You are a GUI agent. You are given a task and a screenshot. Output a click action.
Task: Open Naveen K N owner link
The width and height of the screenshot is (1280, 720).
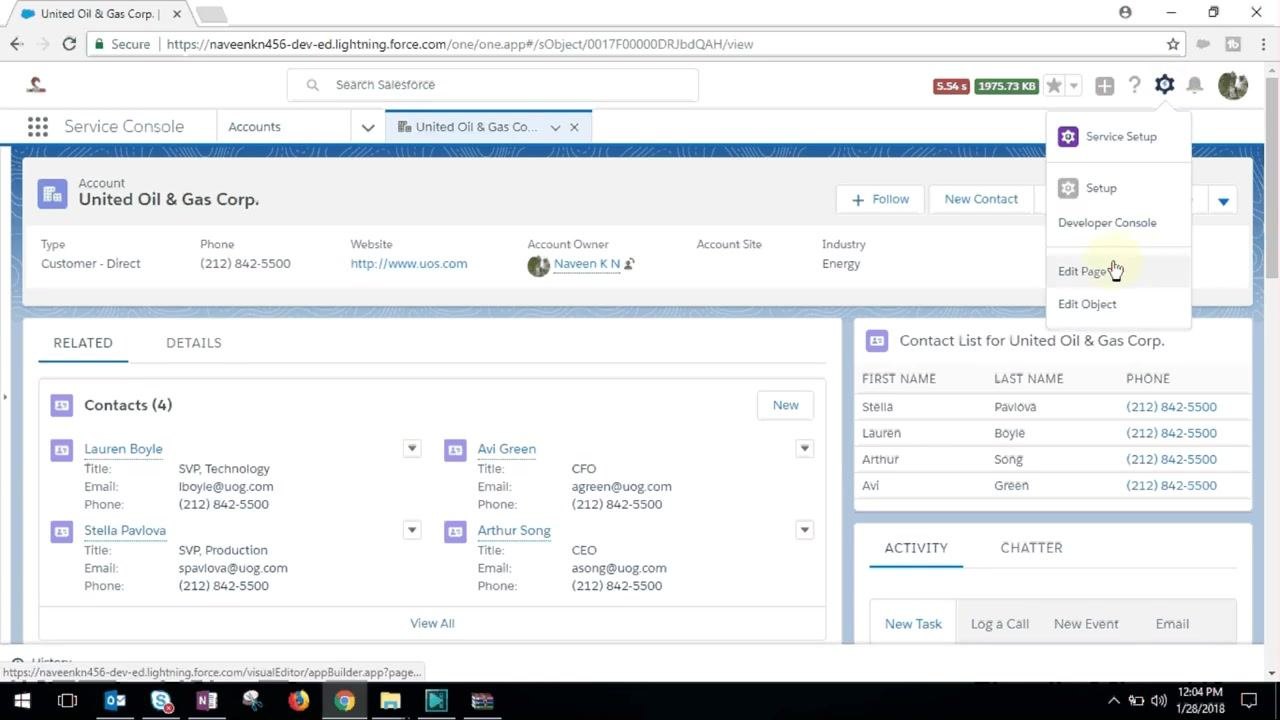(587, 264)
